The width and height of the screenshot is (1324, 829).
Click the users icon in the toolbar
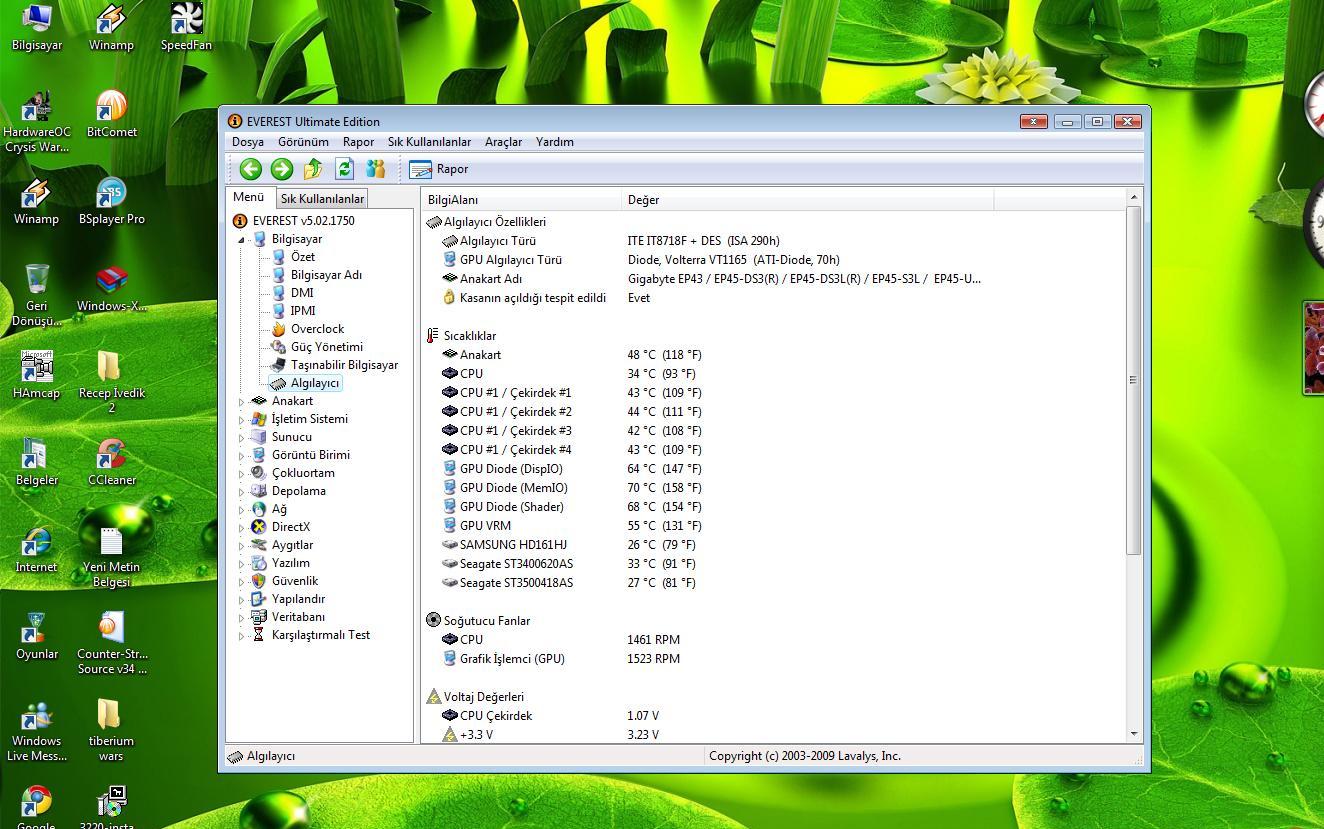coord(376,169)
